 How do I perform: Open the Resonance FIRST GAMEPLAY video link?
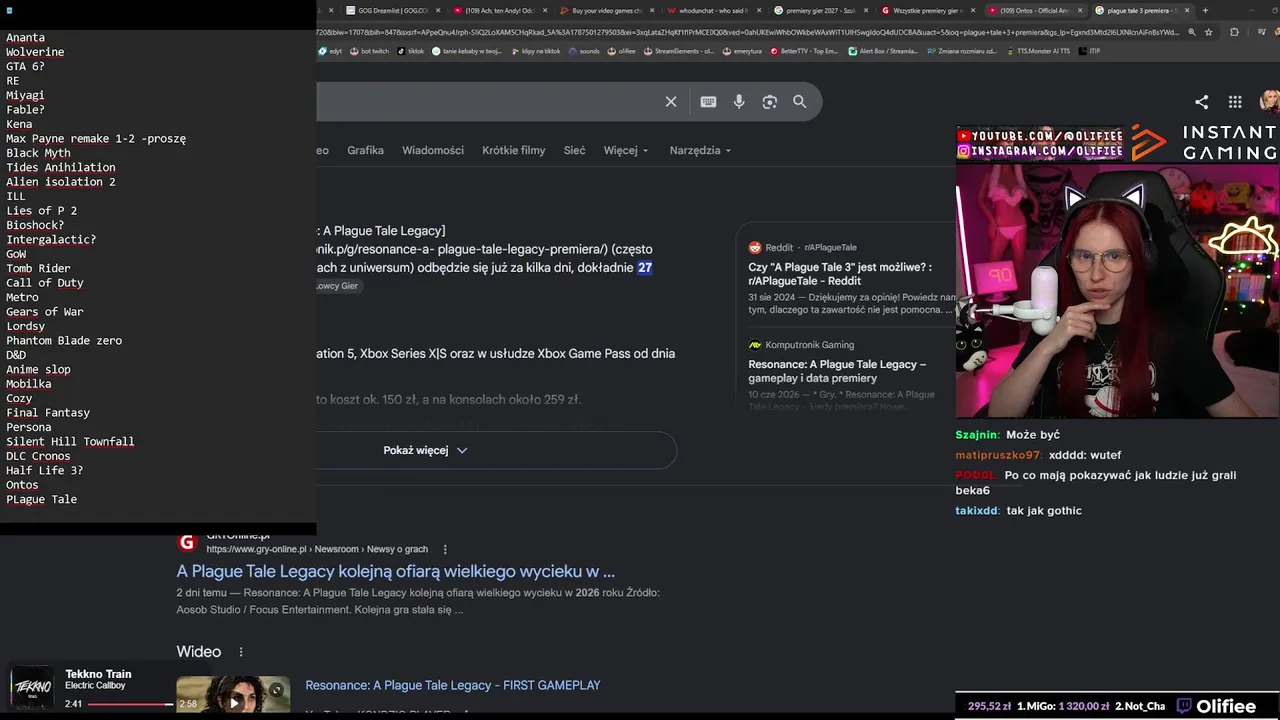point(453,686)
